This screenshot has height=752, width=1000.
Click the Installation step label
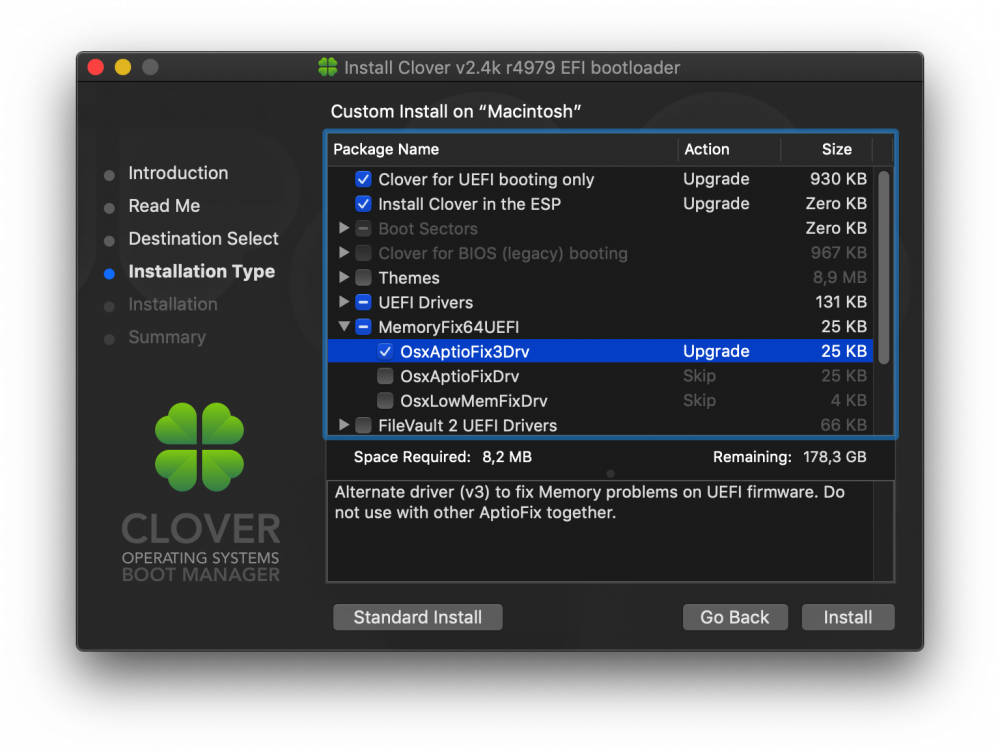point(173,304)
